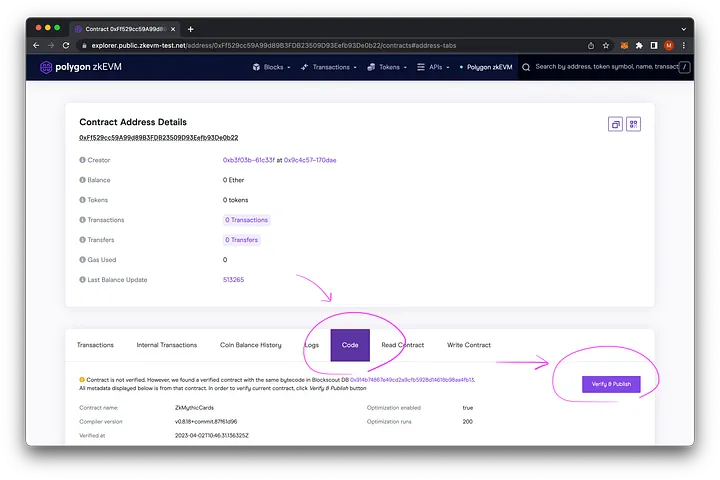Screen dimensions: 720x480
Task: Open the creator address 0xb3f03b–61c33f link
Action: [x=250, y=160]
